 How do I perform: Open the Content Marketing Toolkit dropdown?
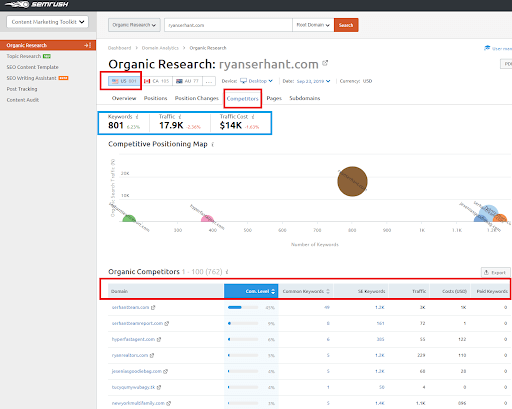point(47,22)
